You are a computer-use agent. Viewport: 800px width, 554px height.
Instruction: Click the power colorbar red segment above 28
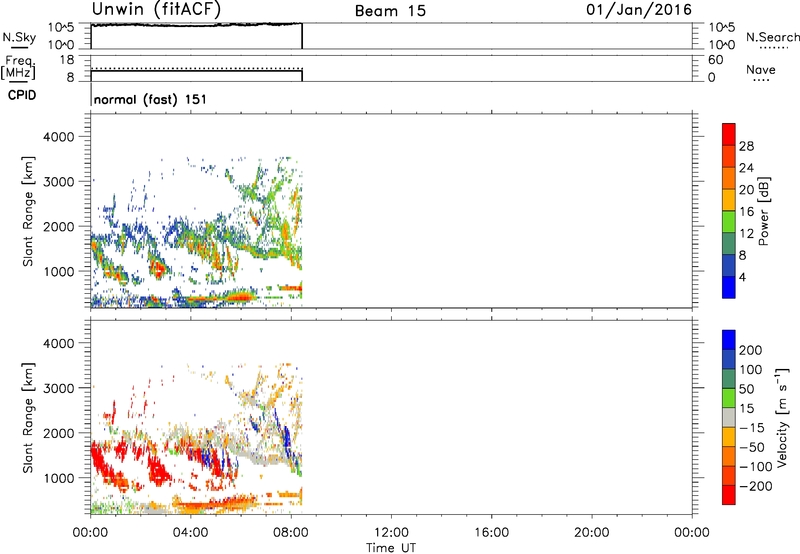click(x=729, y=132)
